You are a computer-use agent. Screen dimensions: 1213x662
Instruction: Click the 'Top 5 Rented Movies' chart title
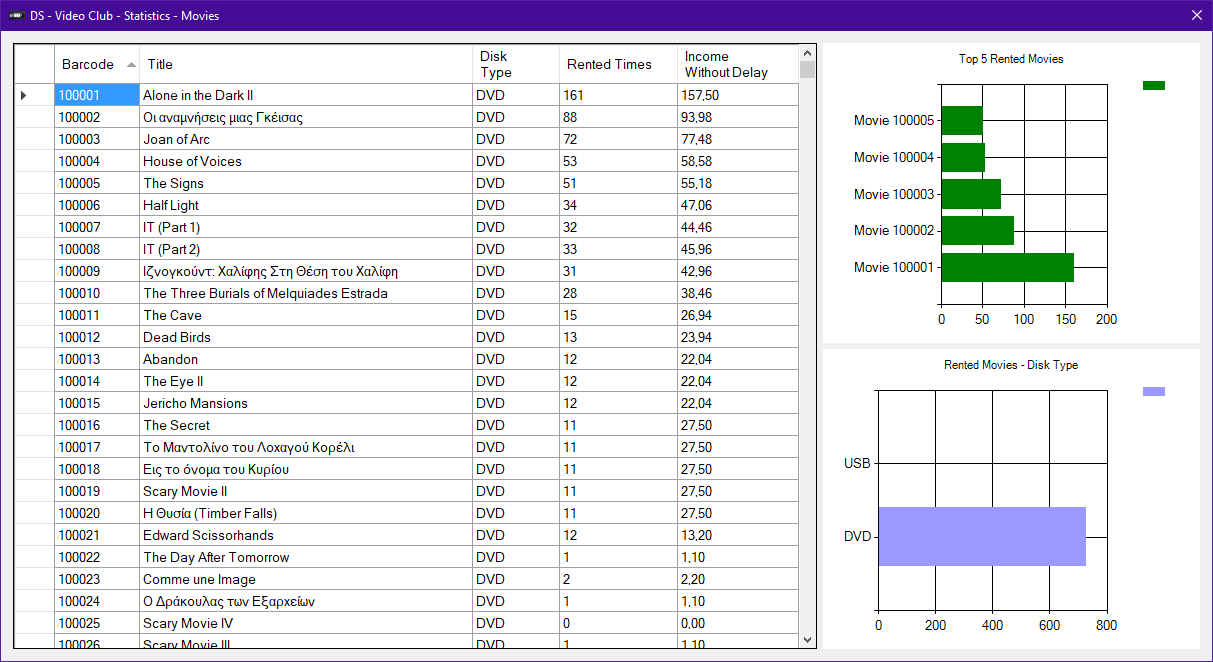tap(1011, 59)
